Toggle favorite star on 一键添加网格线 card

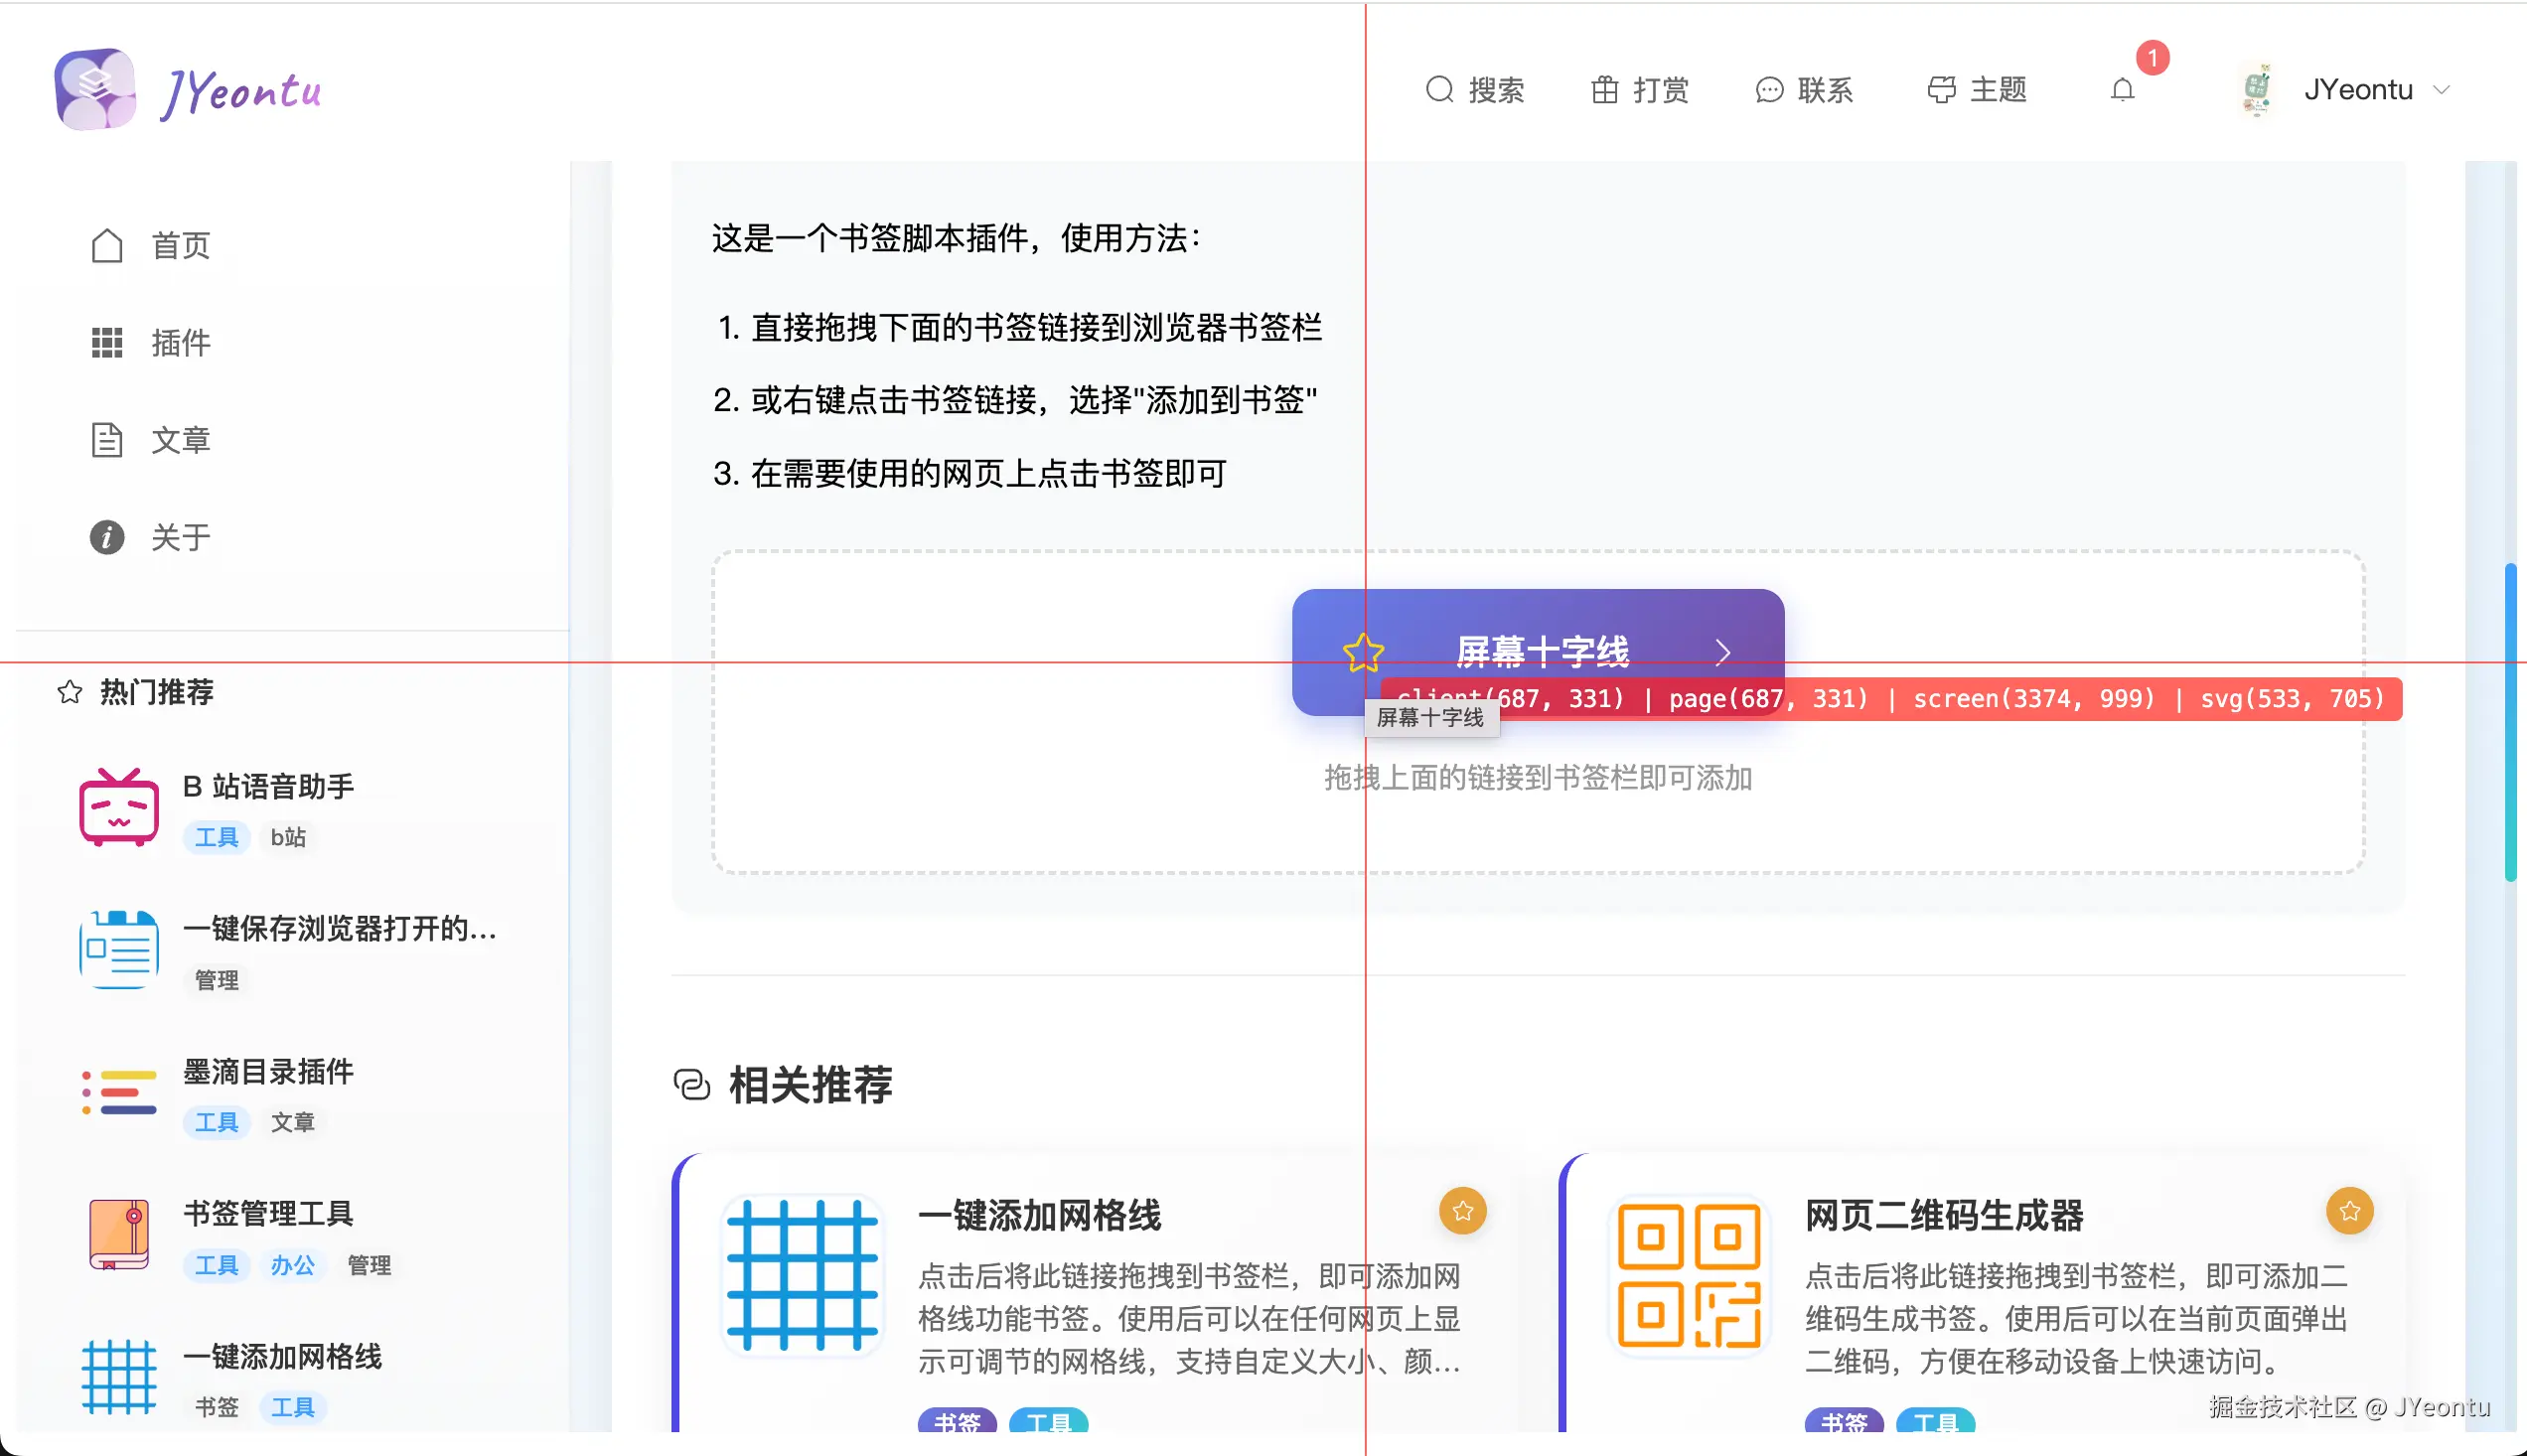point(1462,1211)
